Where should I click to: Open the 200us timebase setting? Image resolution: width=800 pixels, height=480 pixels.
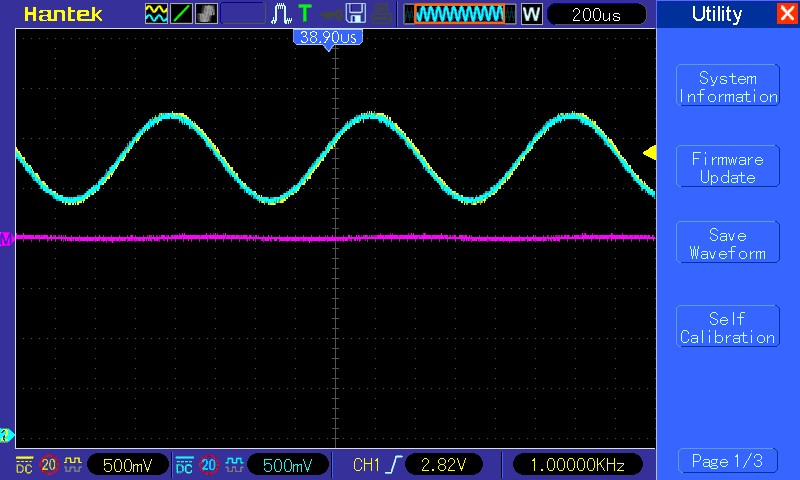pos(596,14)
